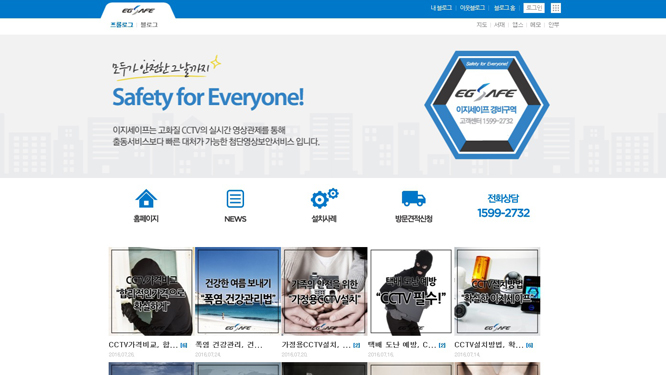This screenshot has height=375, width=666.
Task: Click the EGSAFE logo tab at top
Action: pos(138,10)
